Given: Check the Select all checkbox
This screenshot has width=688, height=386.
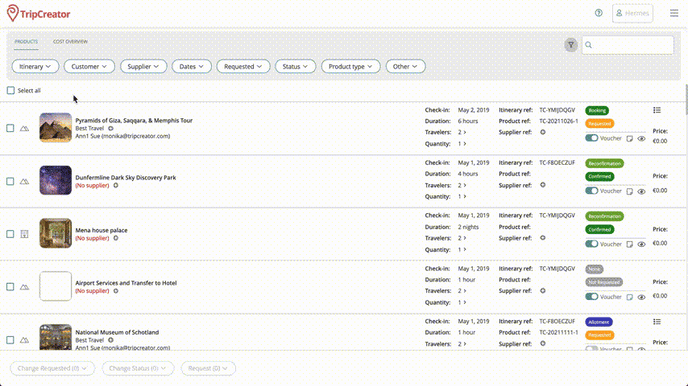Looking at the screenshot, I should coord(11,90).
